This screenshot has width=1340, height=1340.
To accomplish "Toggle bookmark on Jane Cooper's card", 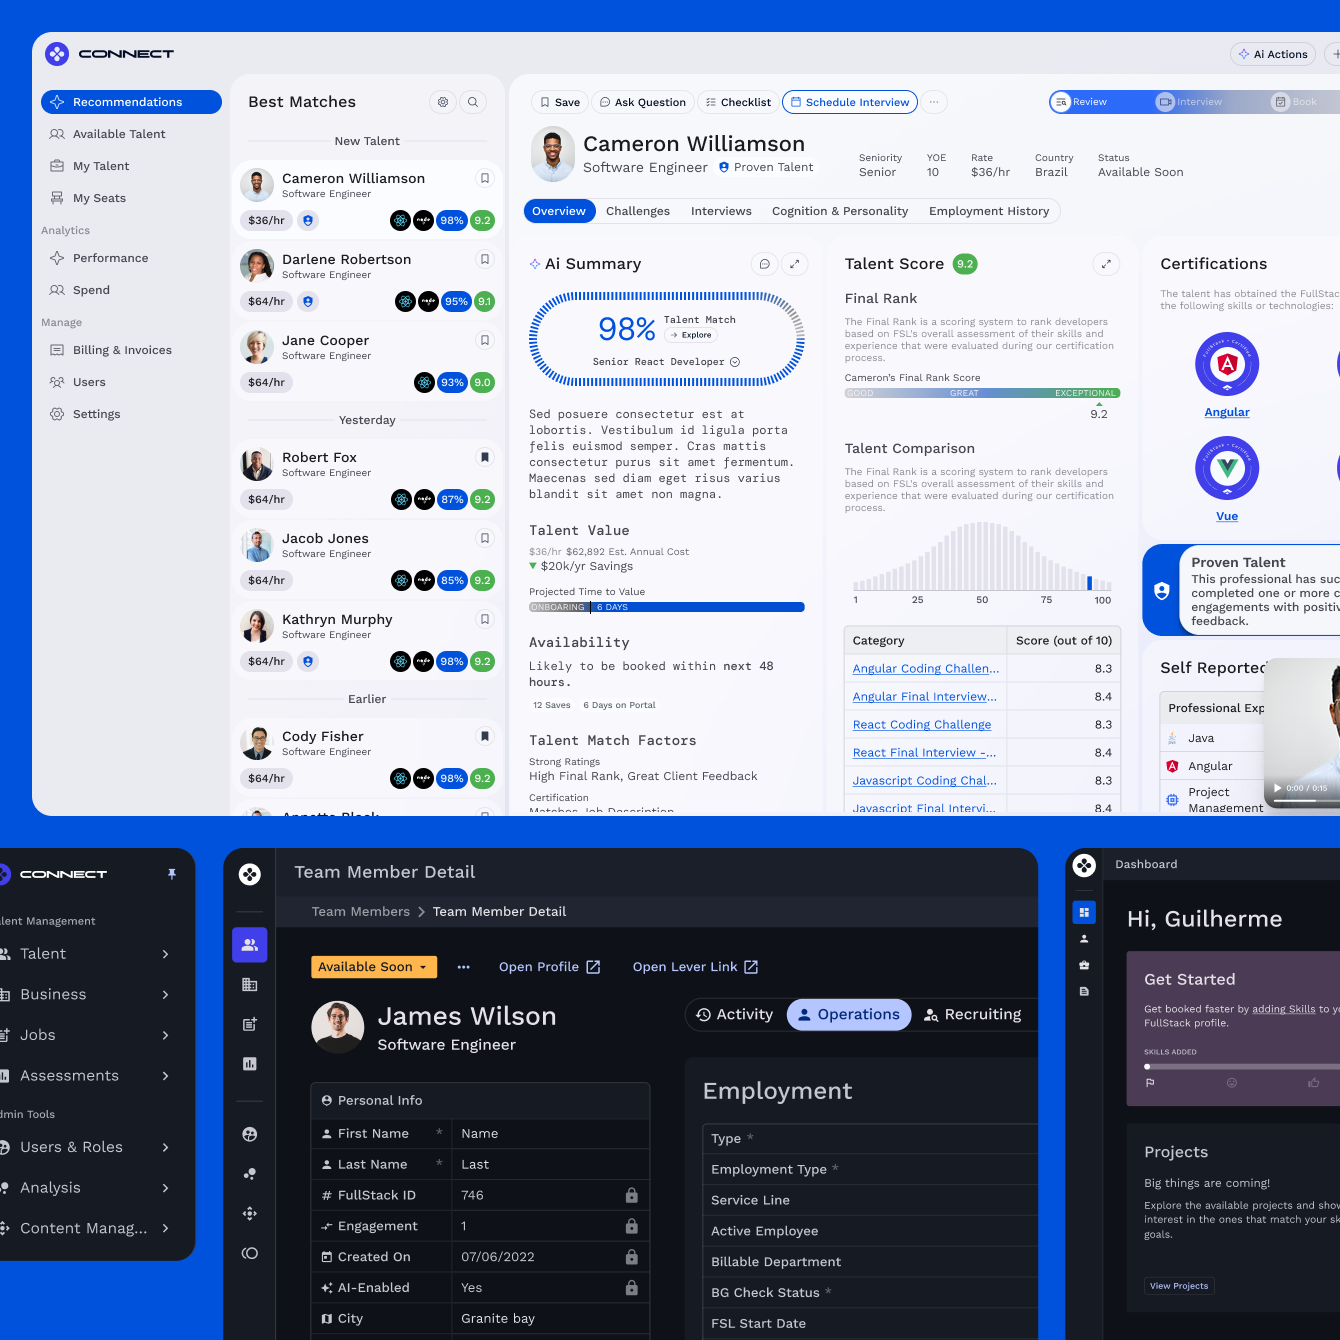I will pos(485,340).
